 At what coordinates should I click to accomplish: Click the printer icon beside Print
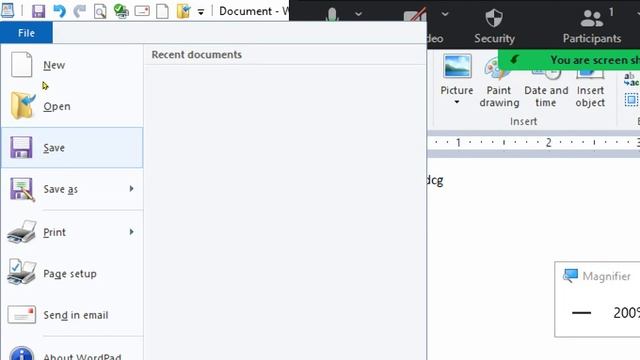pyautogui.click(x=22, y=232)
